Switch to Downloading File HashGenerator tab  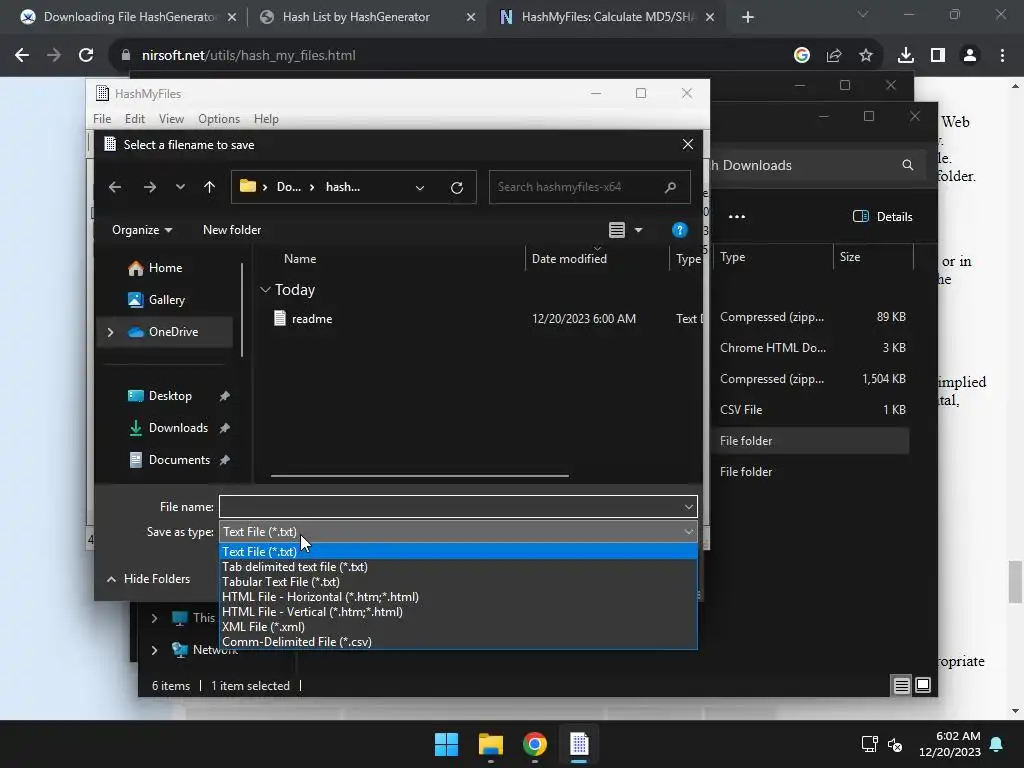coord(127,17)
